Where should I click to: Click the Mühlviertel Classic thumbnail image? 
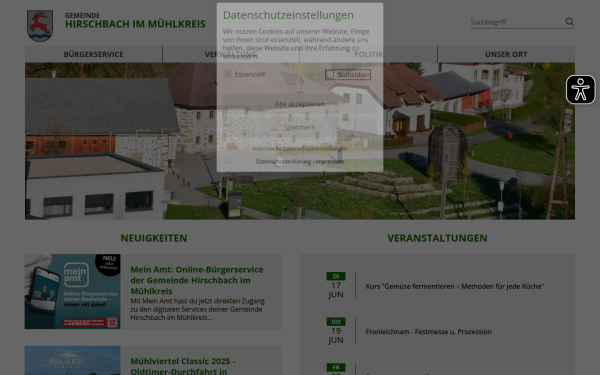[72, 360]
